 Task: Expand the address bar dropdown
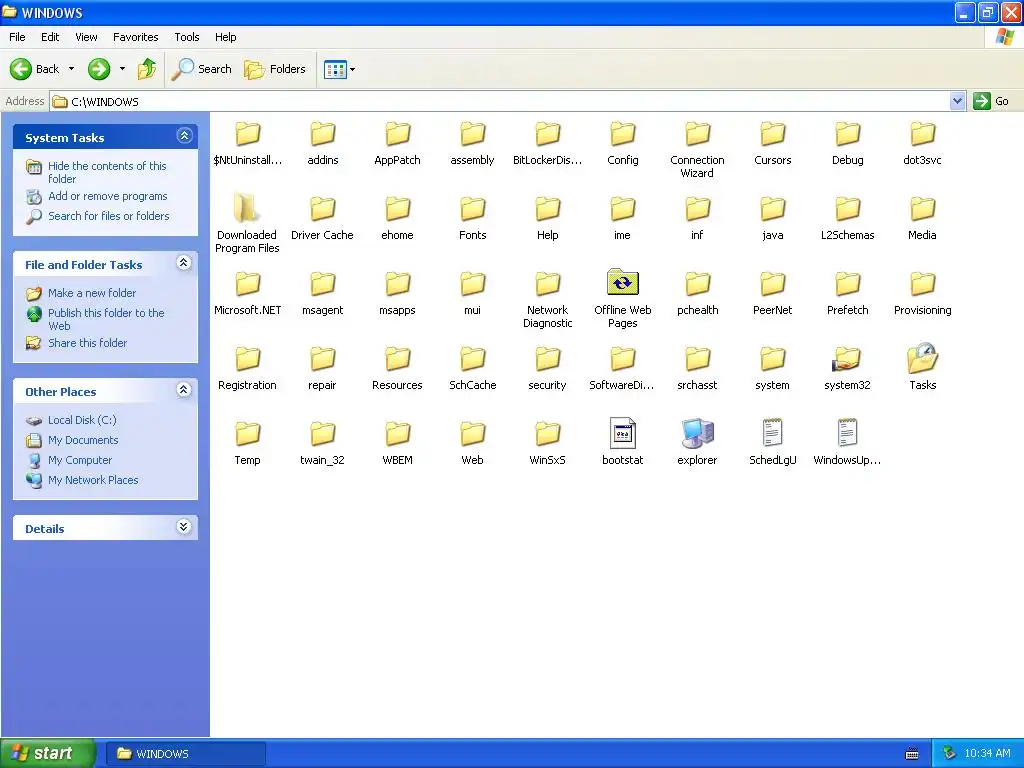[957, 101]
